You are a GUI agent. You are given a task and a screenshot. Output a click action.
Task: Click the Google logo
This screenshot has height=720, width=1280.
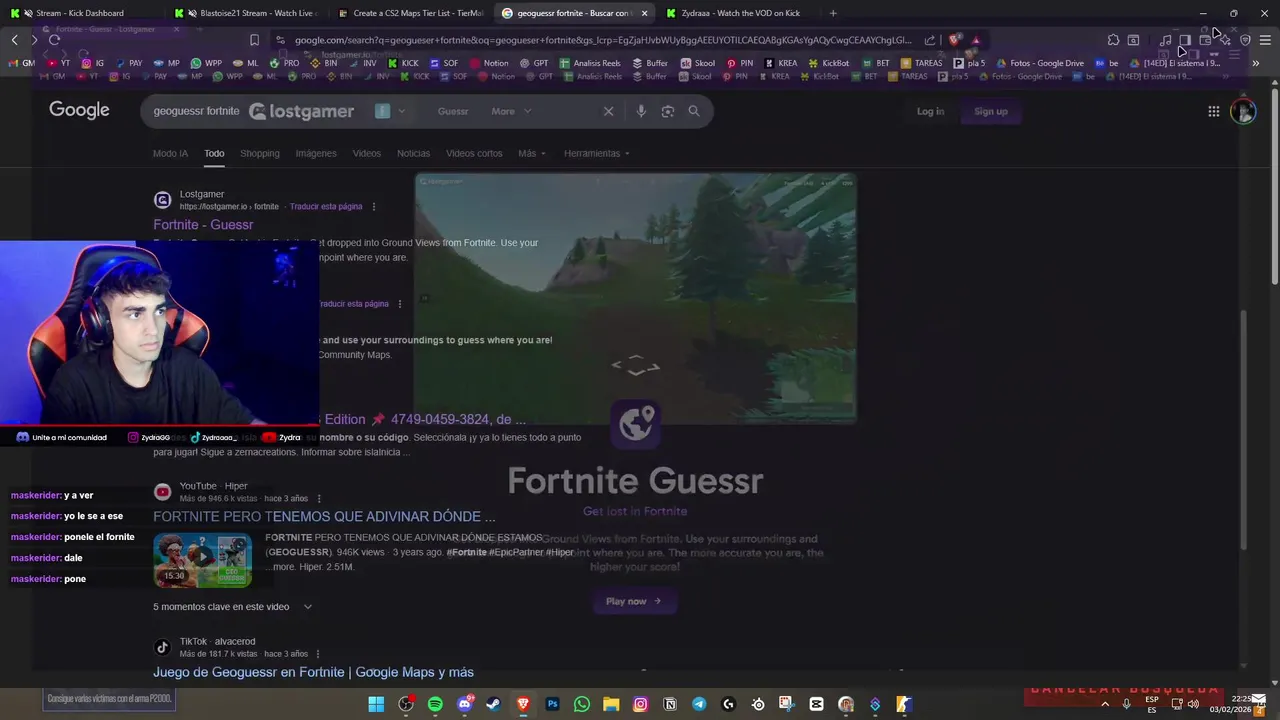click(79, 110)
